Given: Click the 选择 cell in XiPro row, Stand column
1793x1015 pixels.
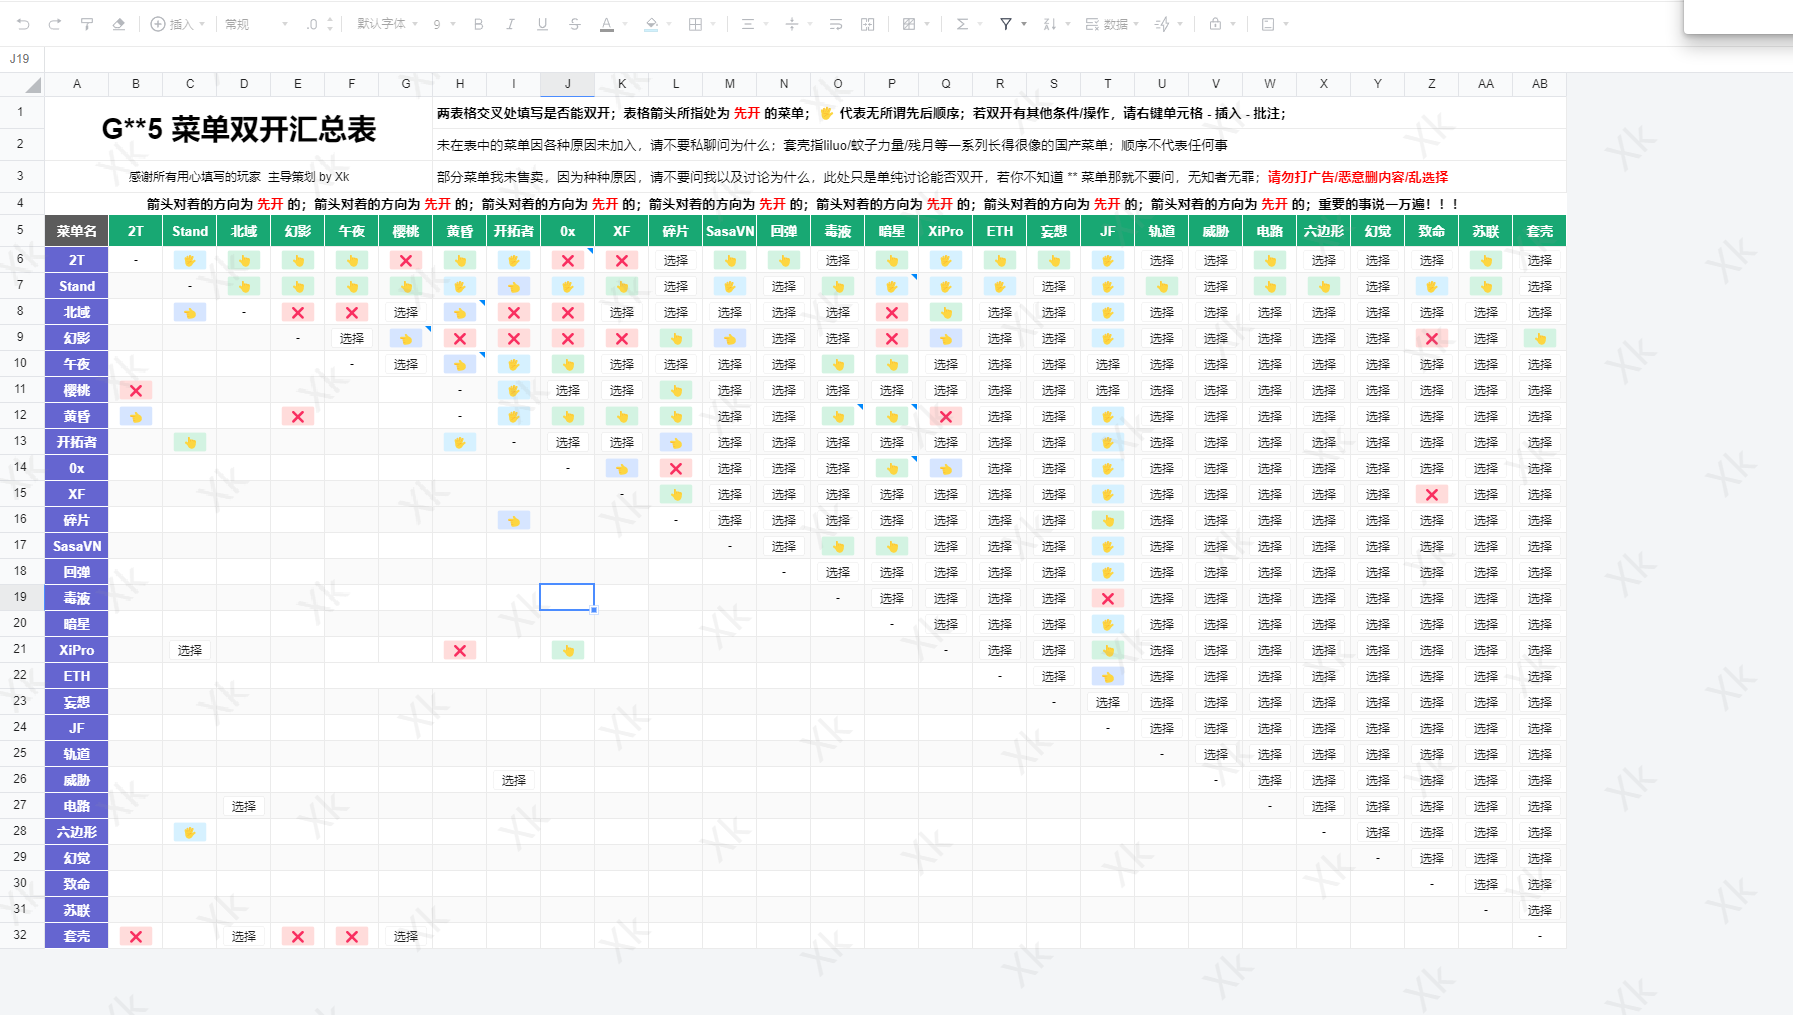Looking at the screenshot, I should 190,650.
